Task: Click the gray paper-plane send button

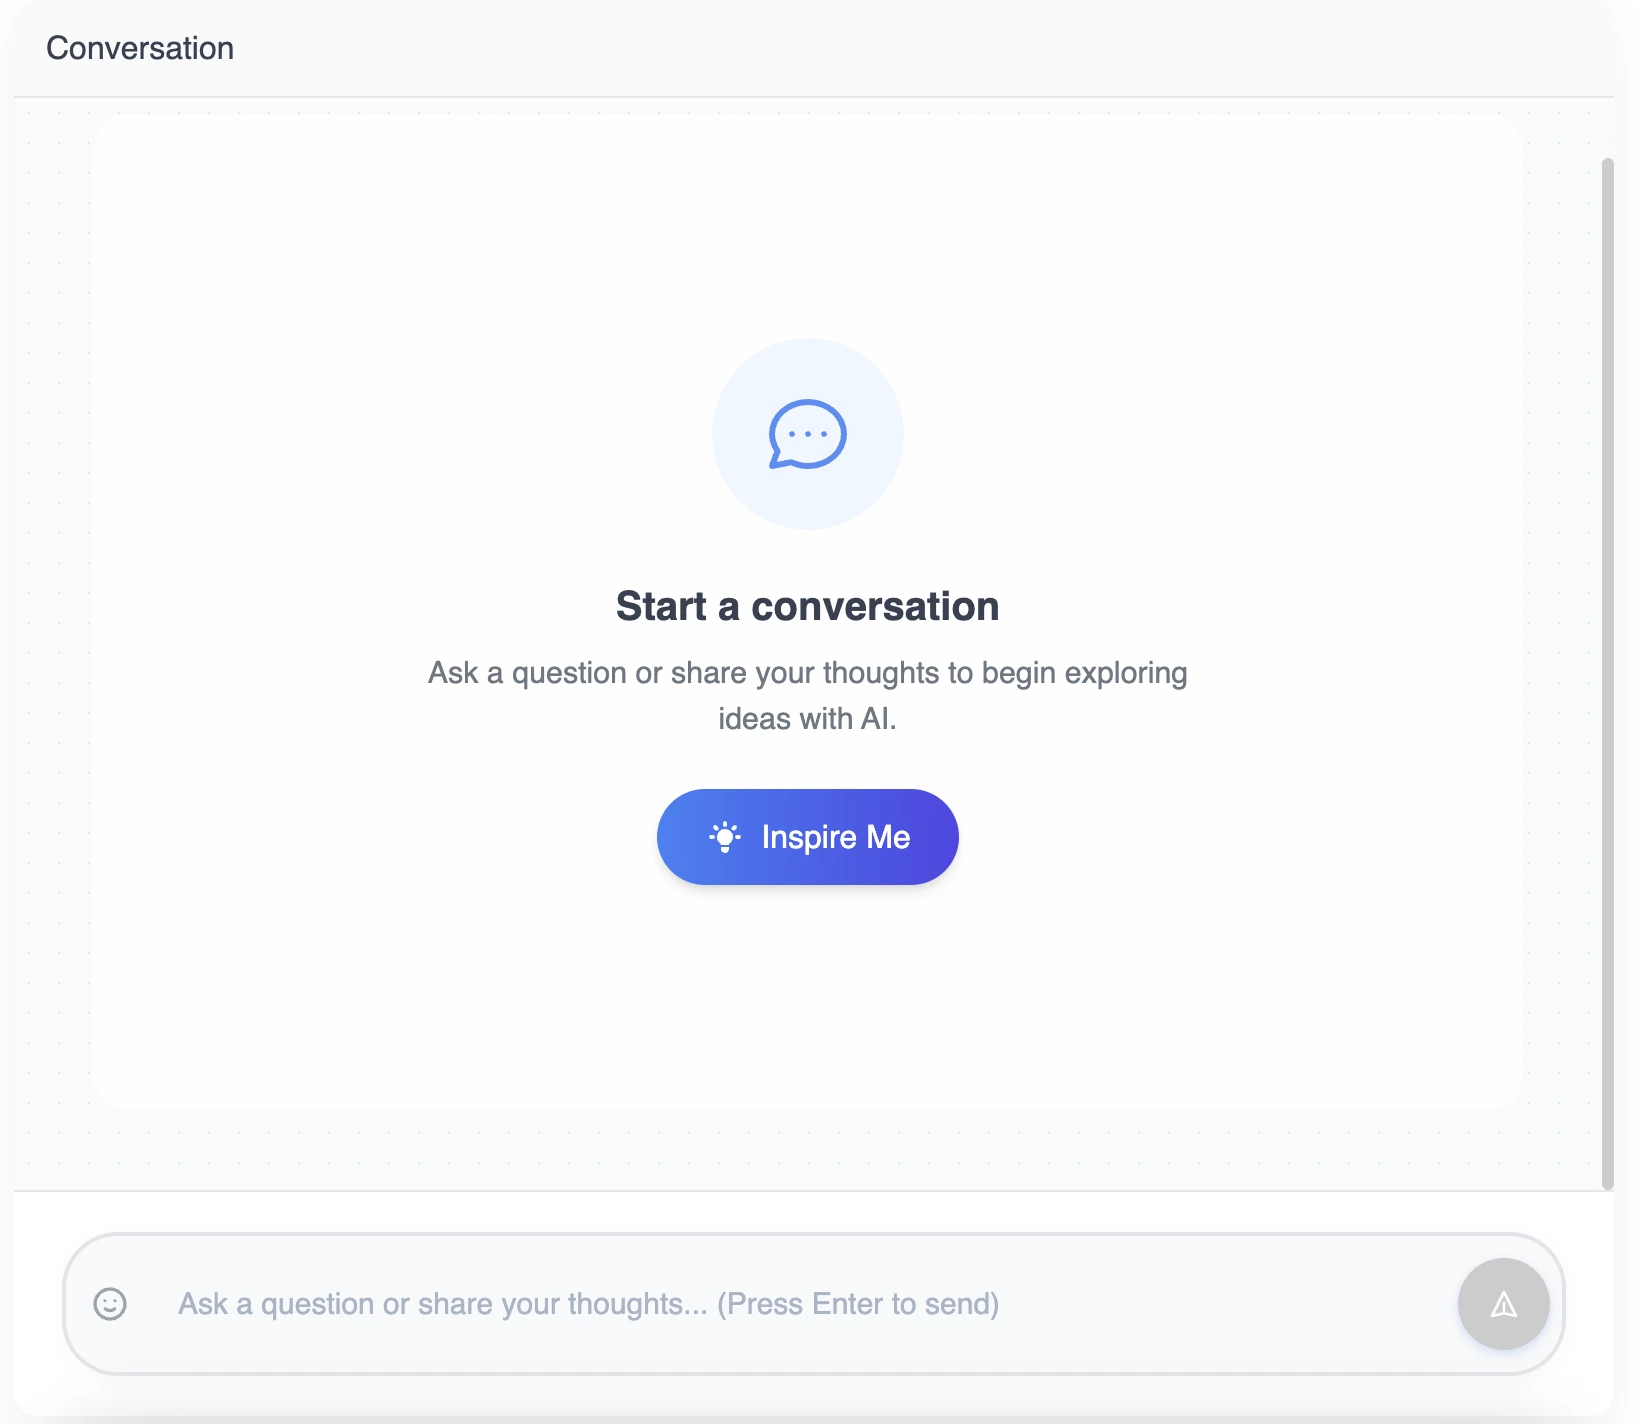Action: tap(1503, 1304)
